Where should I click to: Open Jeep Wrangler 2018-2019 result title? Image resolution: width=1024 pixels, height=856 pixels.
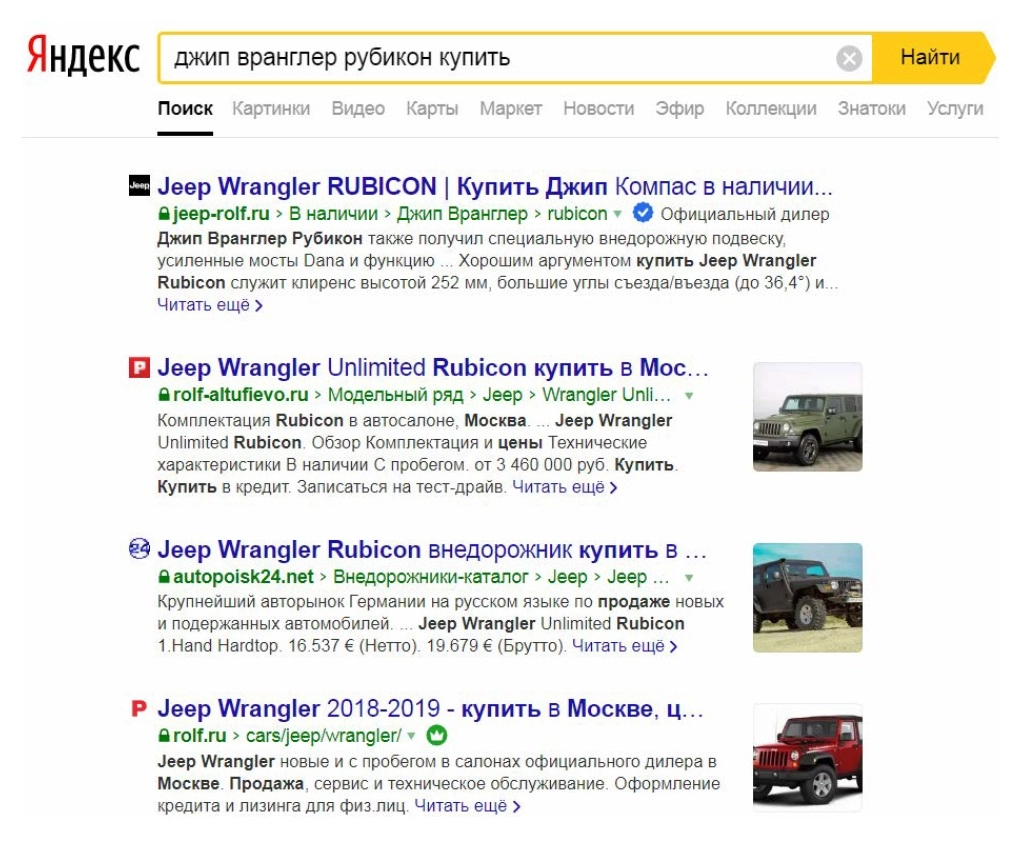[430, 708]
